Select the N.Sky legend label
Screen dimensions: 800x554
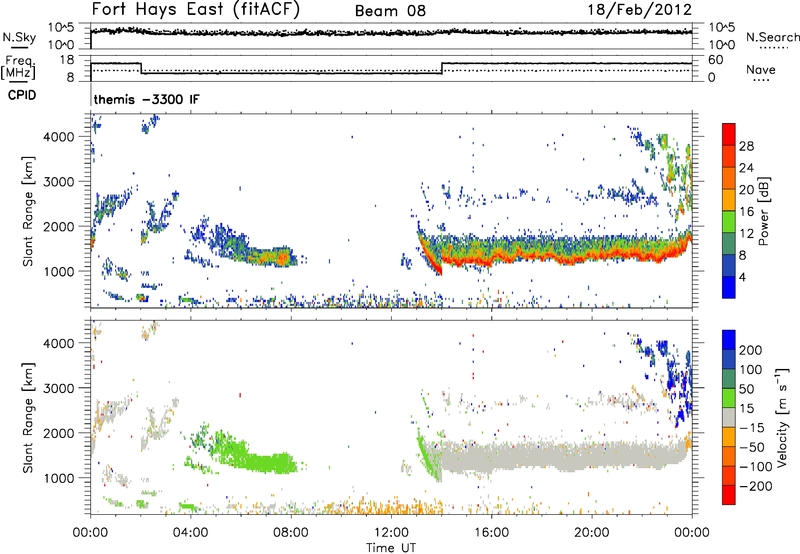click(x=19, y=38)
